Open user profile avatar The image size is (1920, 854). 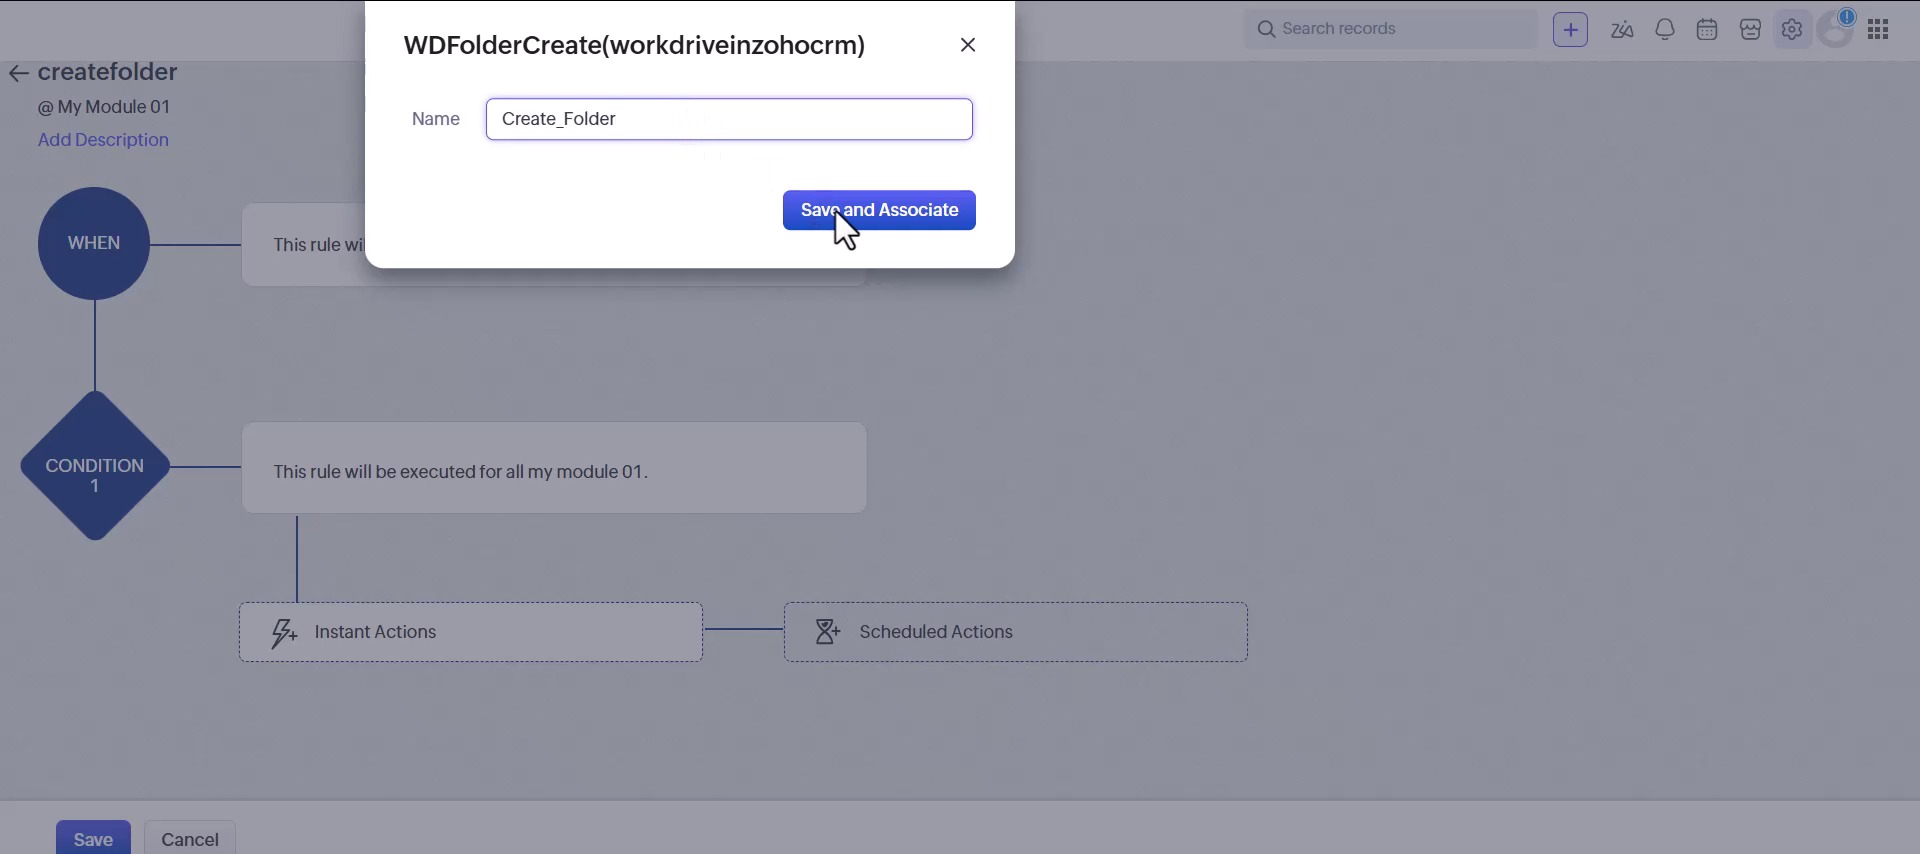click(1837, 30)
